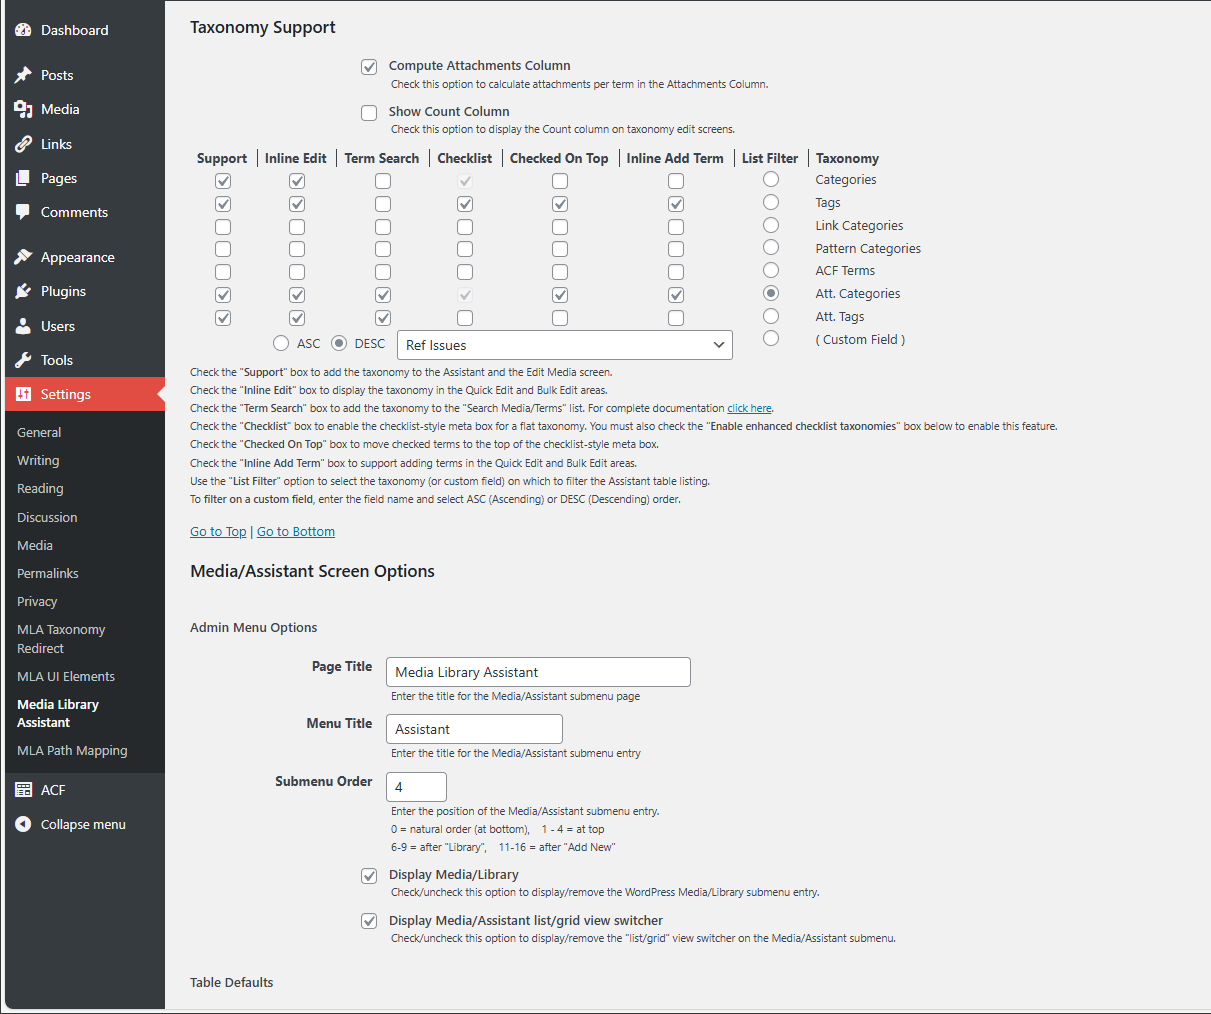Click the Links chain icon
This screenshot has height=1014, width=1211.
(24, 143)
